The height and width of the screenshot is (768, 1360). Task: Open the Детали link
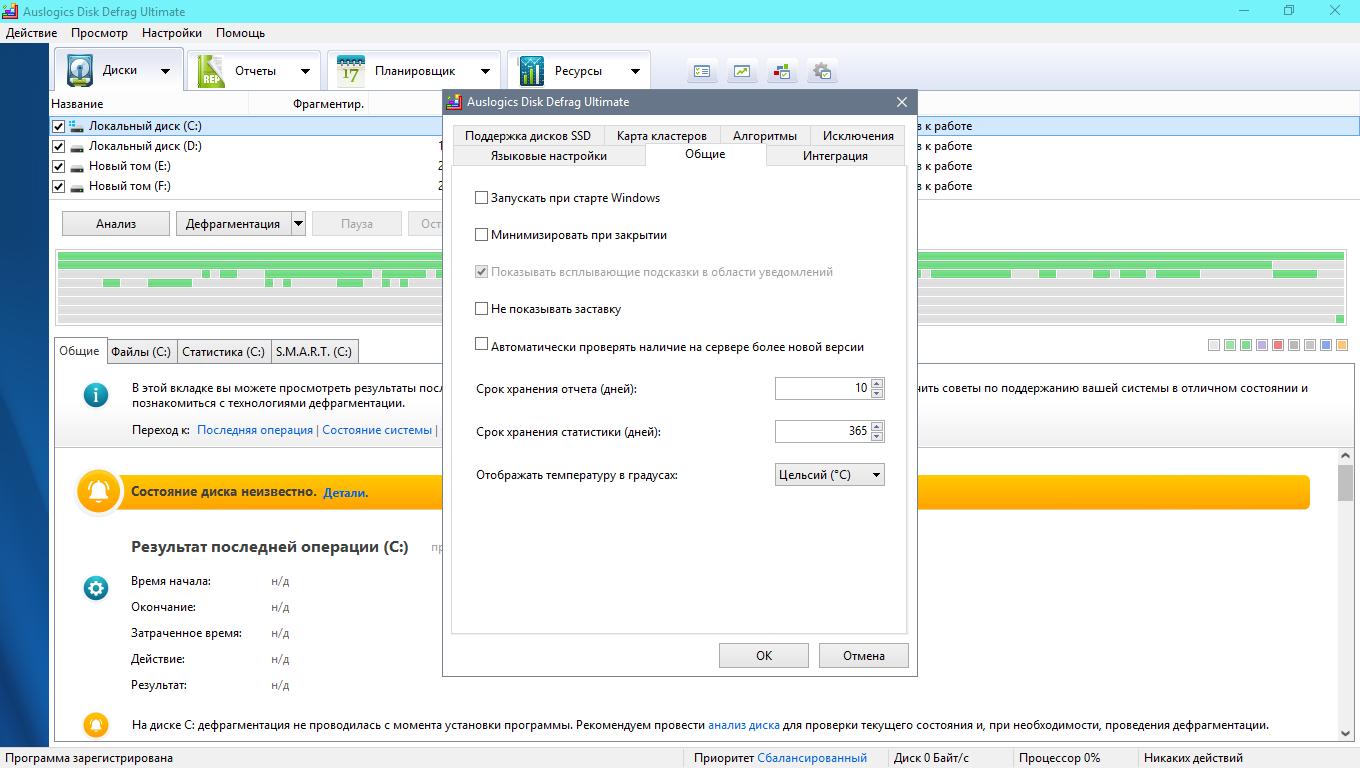[346, 493]
